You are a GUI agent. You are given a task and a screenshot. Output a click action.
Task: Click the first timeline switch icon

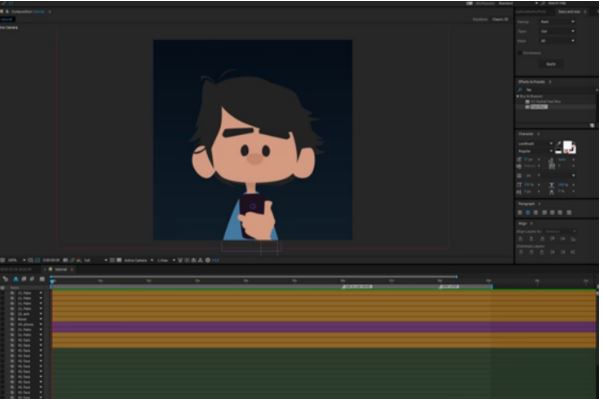coord(5,279)
